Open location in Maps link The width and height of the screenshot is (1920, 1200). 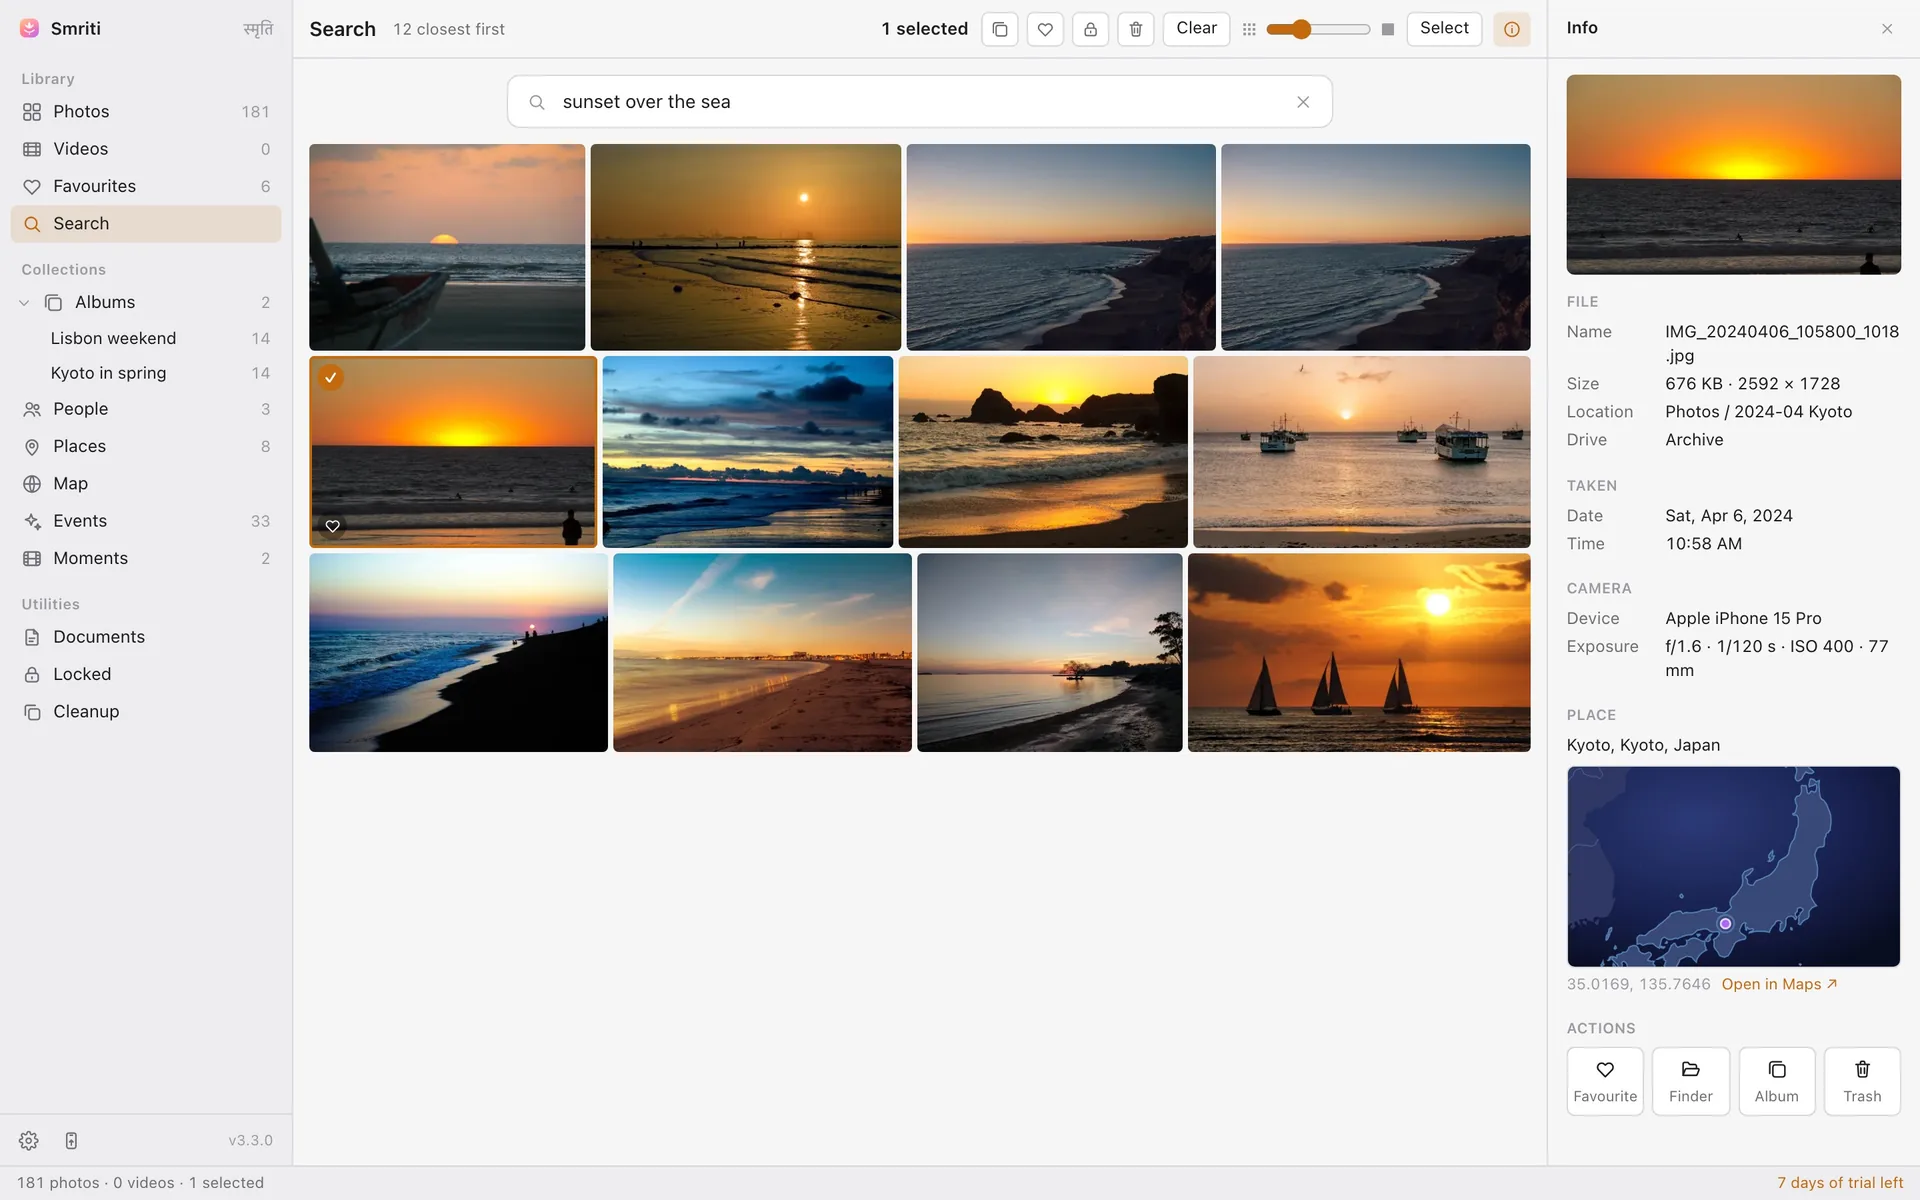click(1779, 984)
